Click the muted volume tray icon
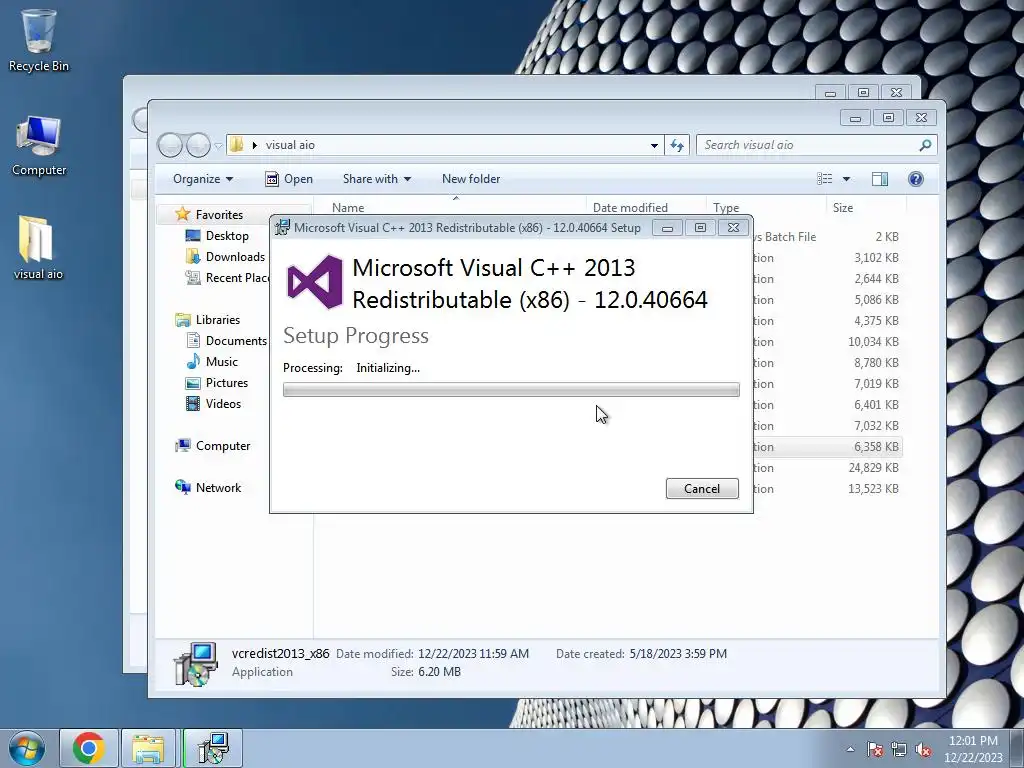This screenshot has height=768, width=1024. 923,749
